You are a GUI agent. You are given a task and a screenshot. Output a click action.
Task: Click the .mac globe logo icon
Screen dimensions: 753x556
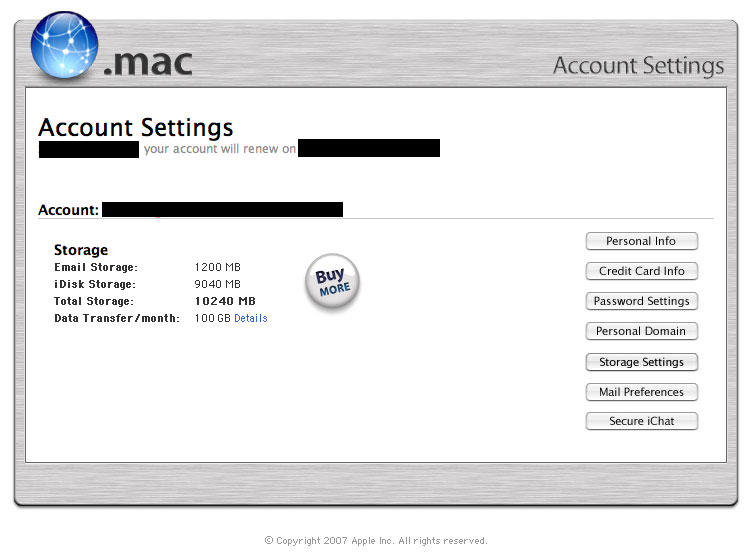[x=64, y=45]
